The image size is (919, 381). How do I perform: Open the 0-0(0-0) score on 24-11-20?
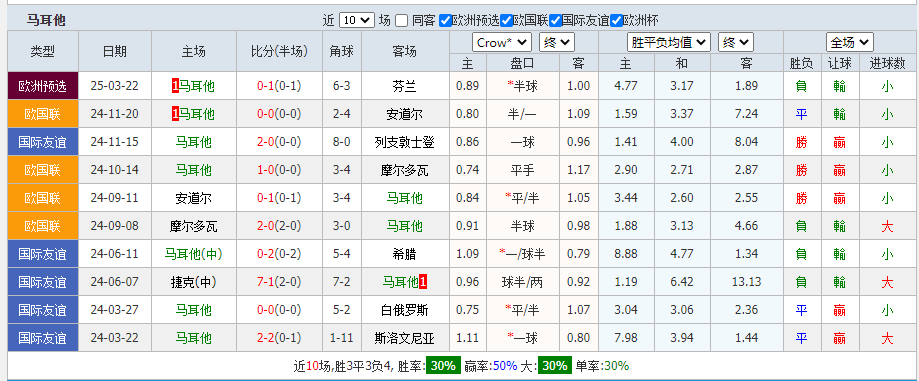click(279, 114)
